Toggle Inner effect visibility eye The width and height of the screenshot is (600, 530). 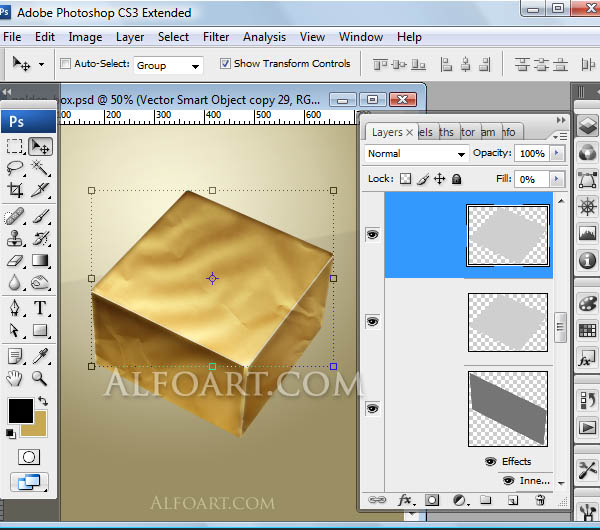click(x=508, y=481)
